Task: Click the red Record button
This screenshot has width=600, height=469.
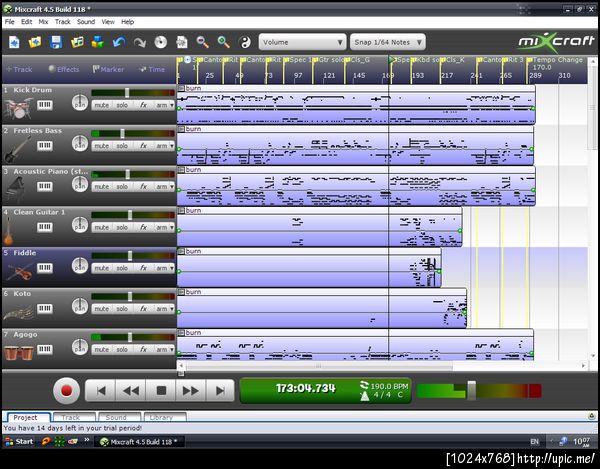Action: [67, 391]
